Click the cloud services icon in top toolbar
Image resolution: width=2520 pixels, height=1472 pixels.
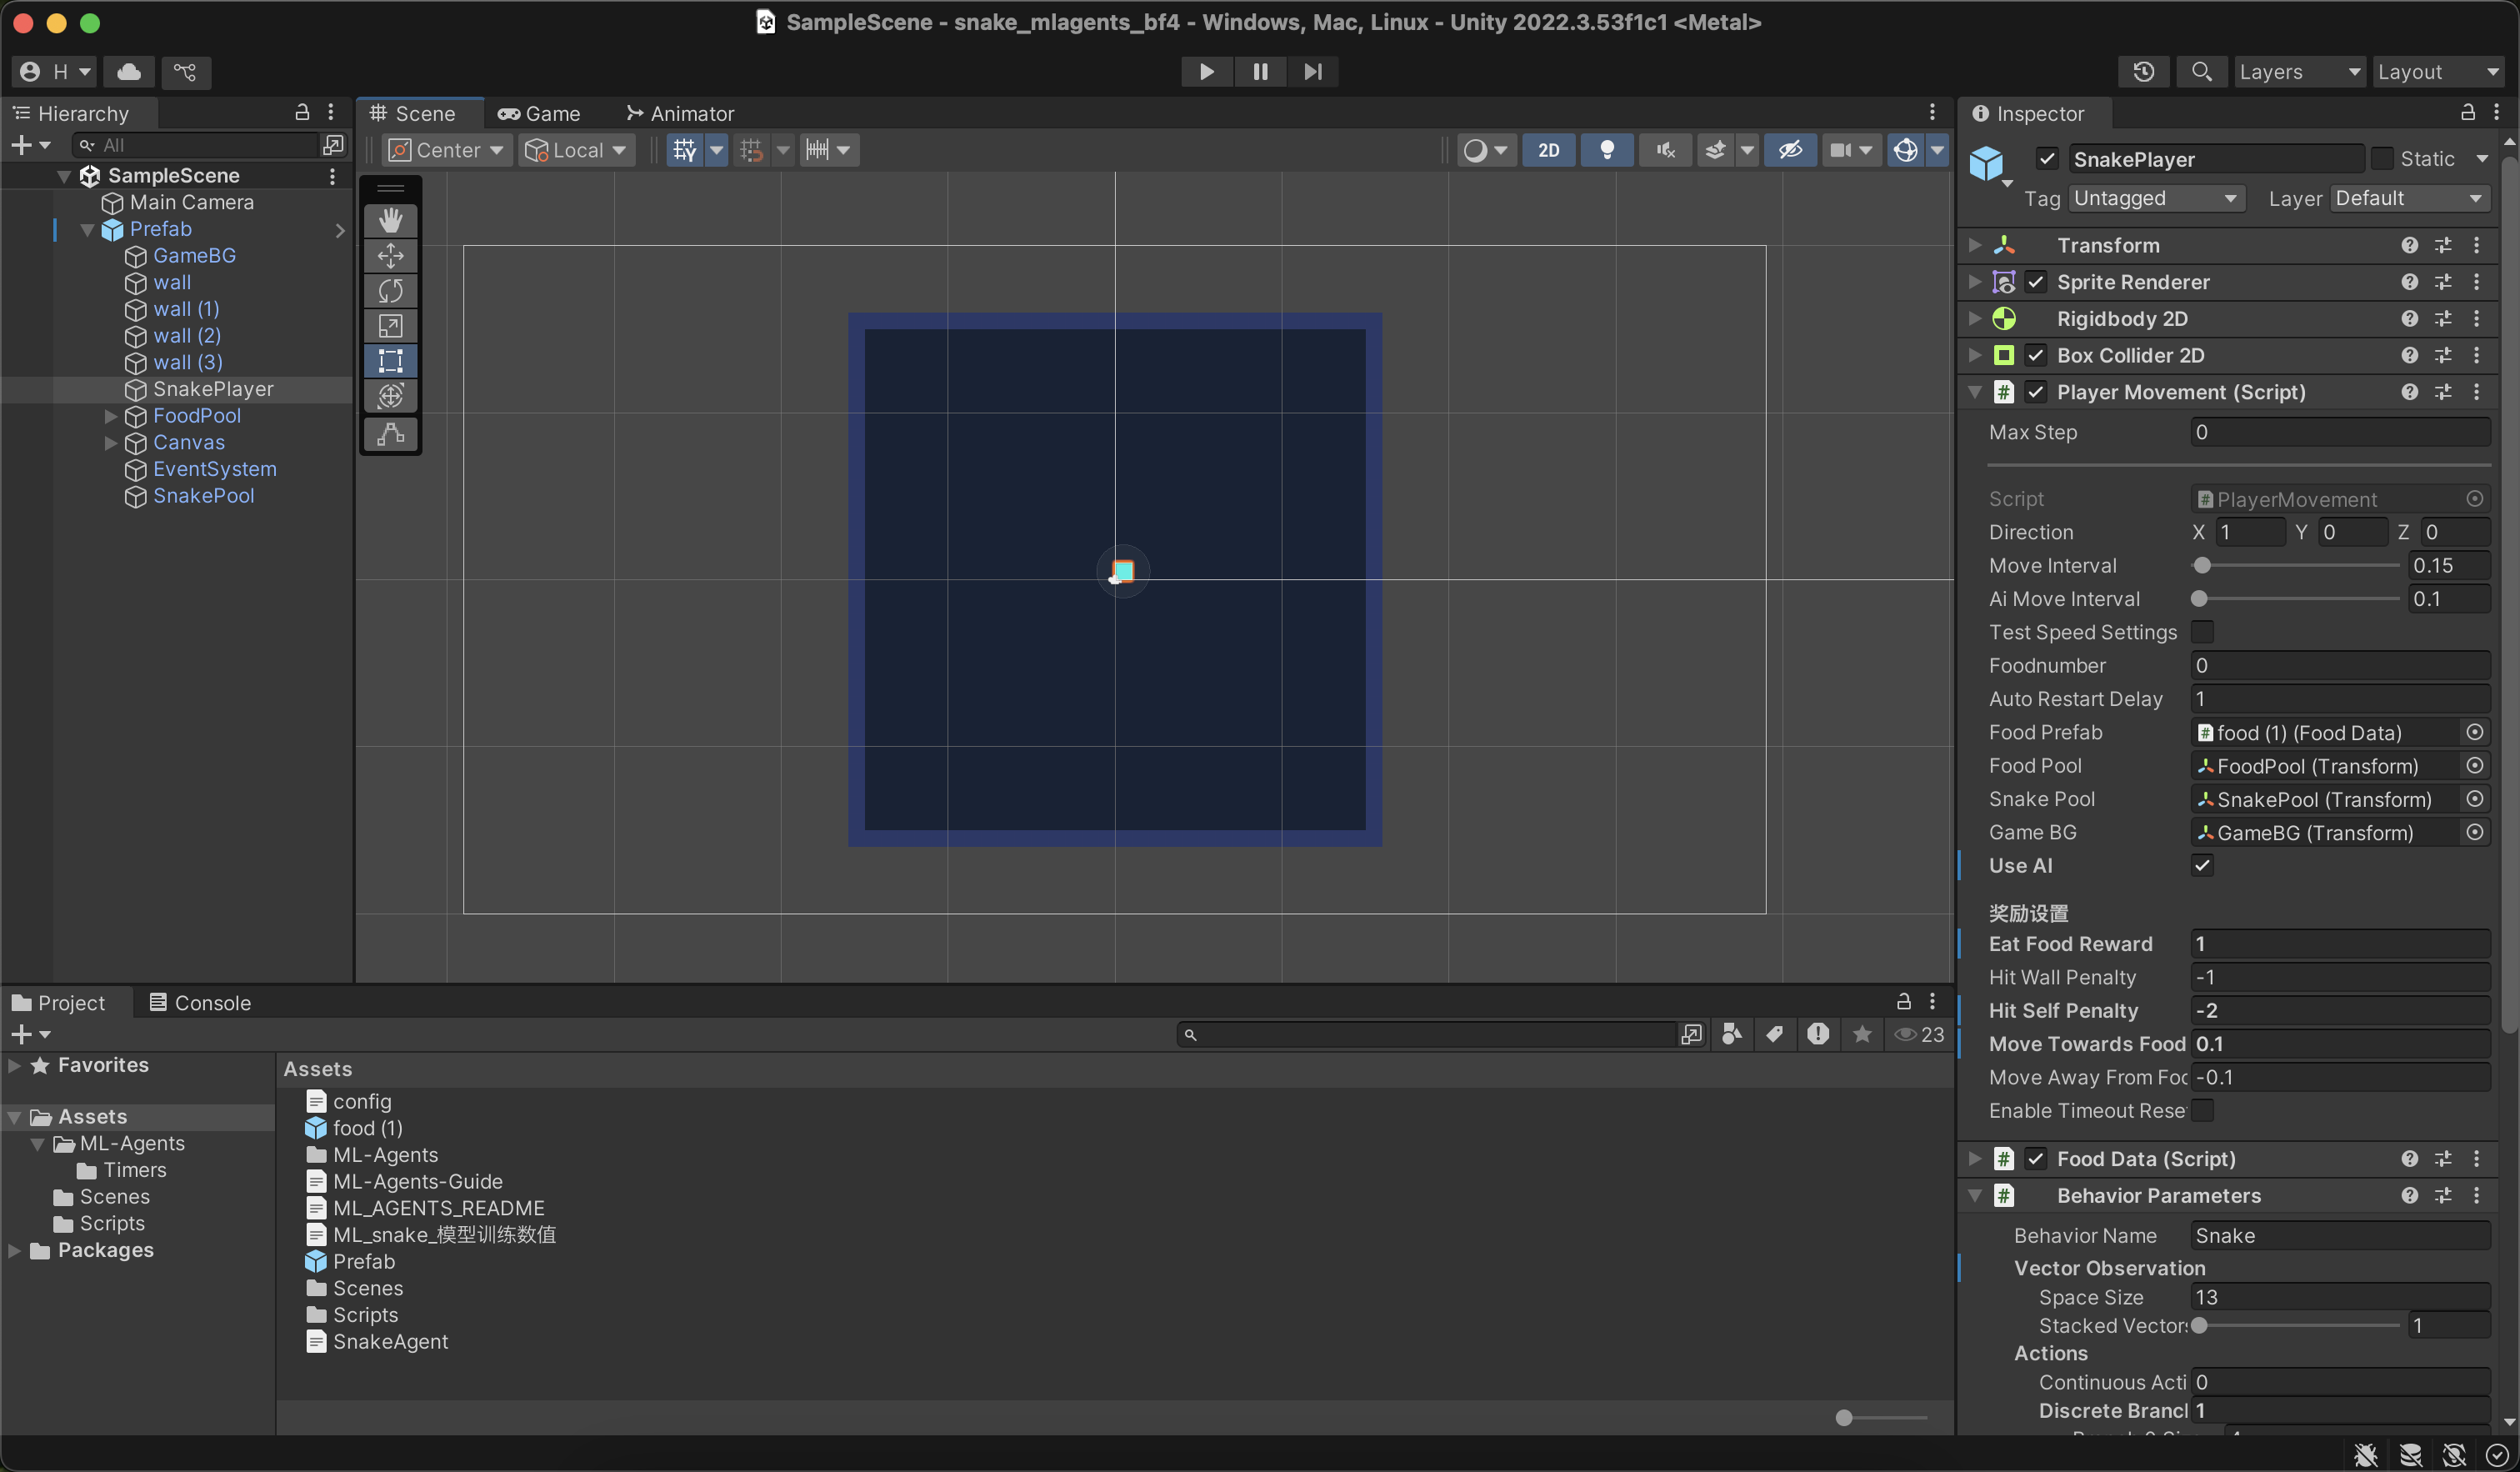(x=129, y=71)
